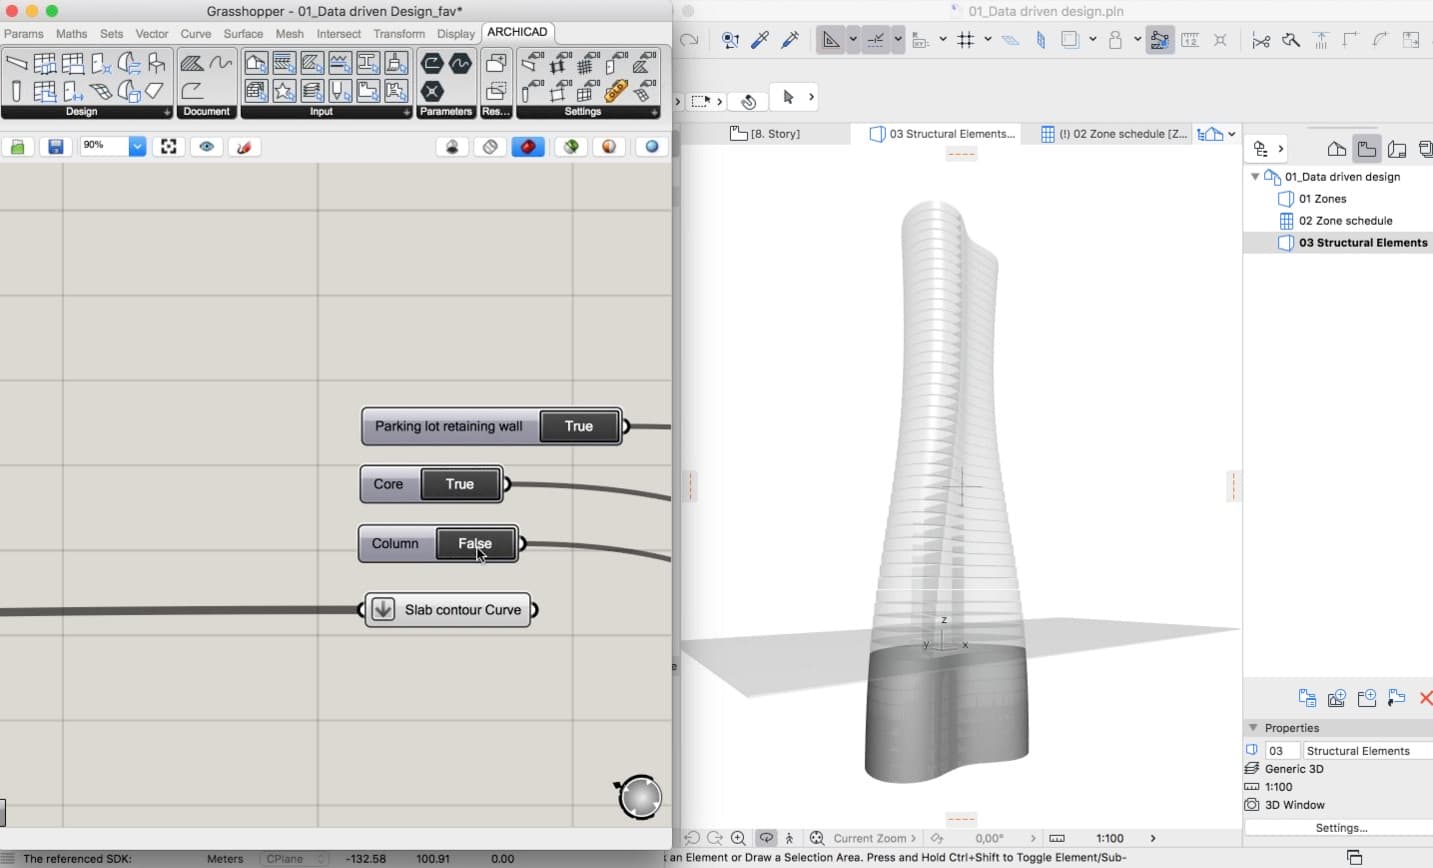Toggle the Column boolean to True
The height and width of the screenshot is (868, 1433).
(x=476, y=544)
